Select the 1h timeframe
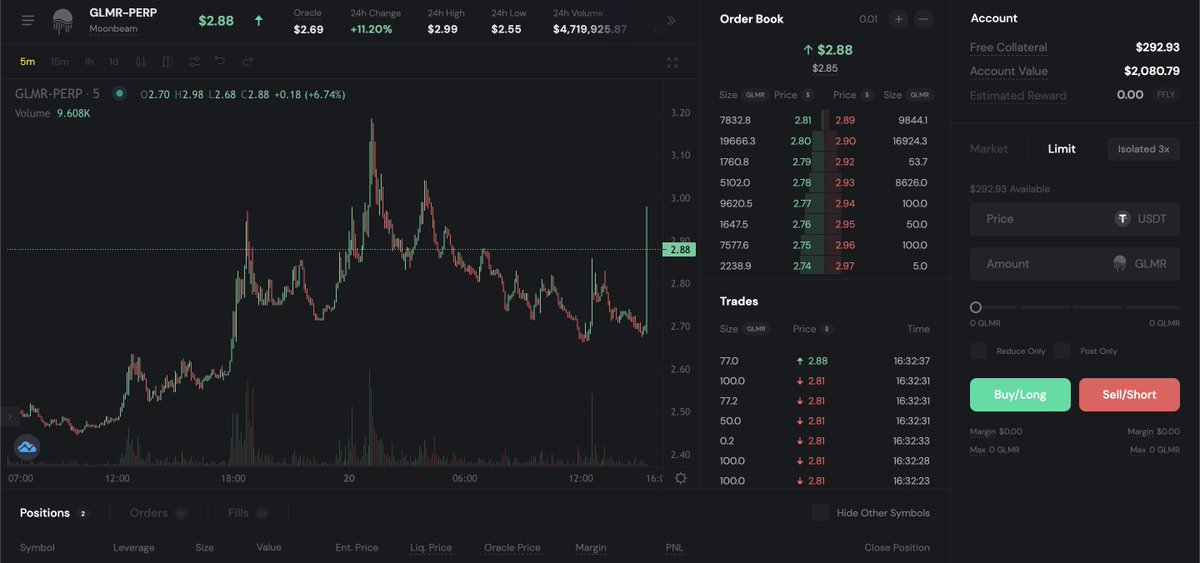1200x563 pixels. click(89, 62)
